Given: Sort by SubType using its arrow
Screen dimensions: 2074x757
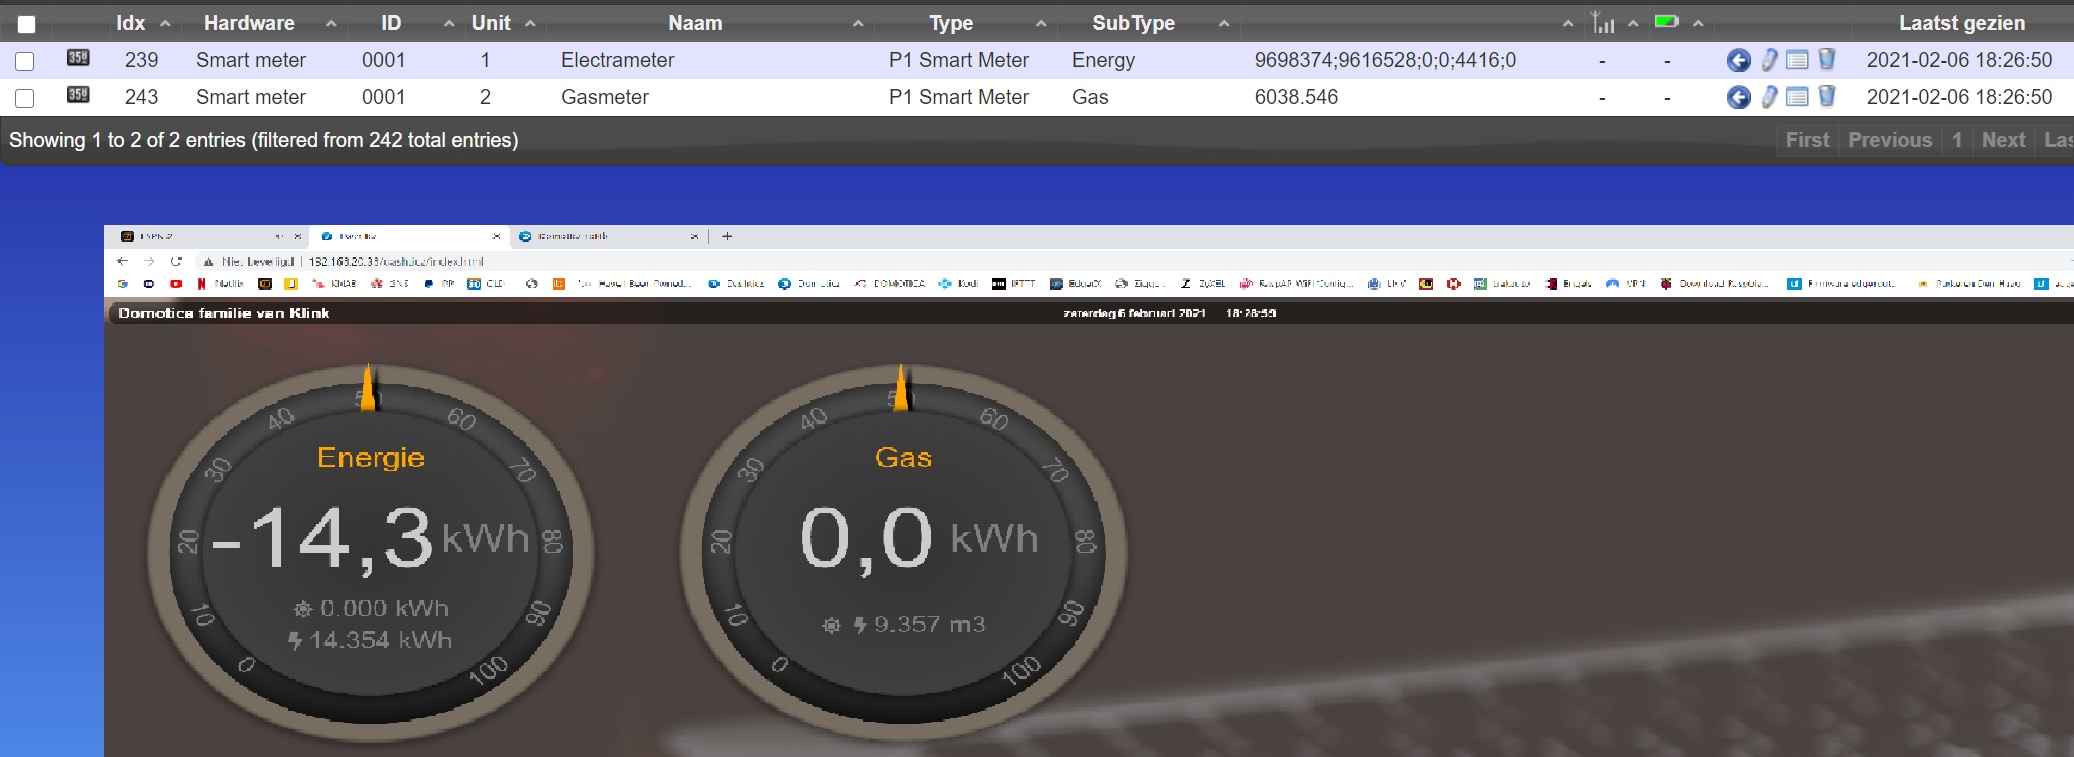Looking at the screenshot, I should pos(1224,23).
